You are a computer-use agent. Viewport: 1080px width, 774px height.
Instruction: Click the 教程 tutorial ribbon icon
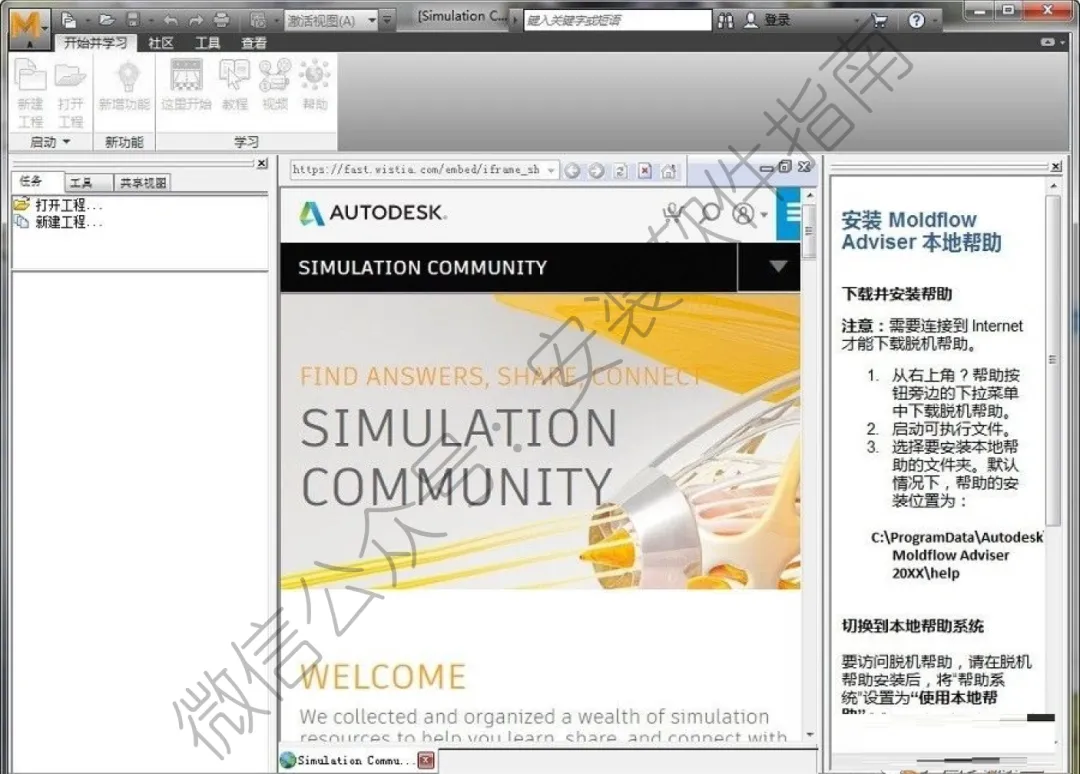pos(234,75)
